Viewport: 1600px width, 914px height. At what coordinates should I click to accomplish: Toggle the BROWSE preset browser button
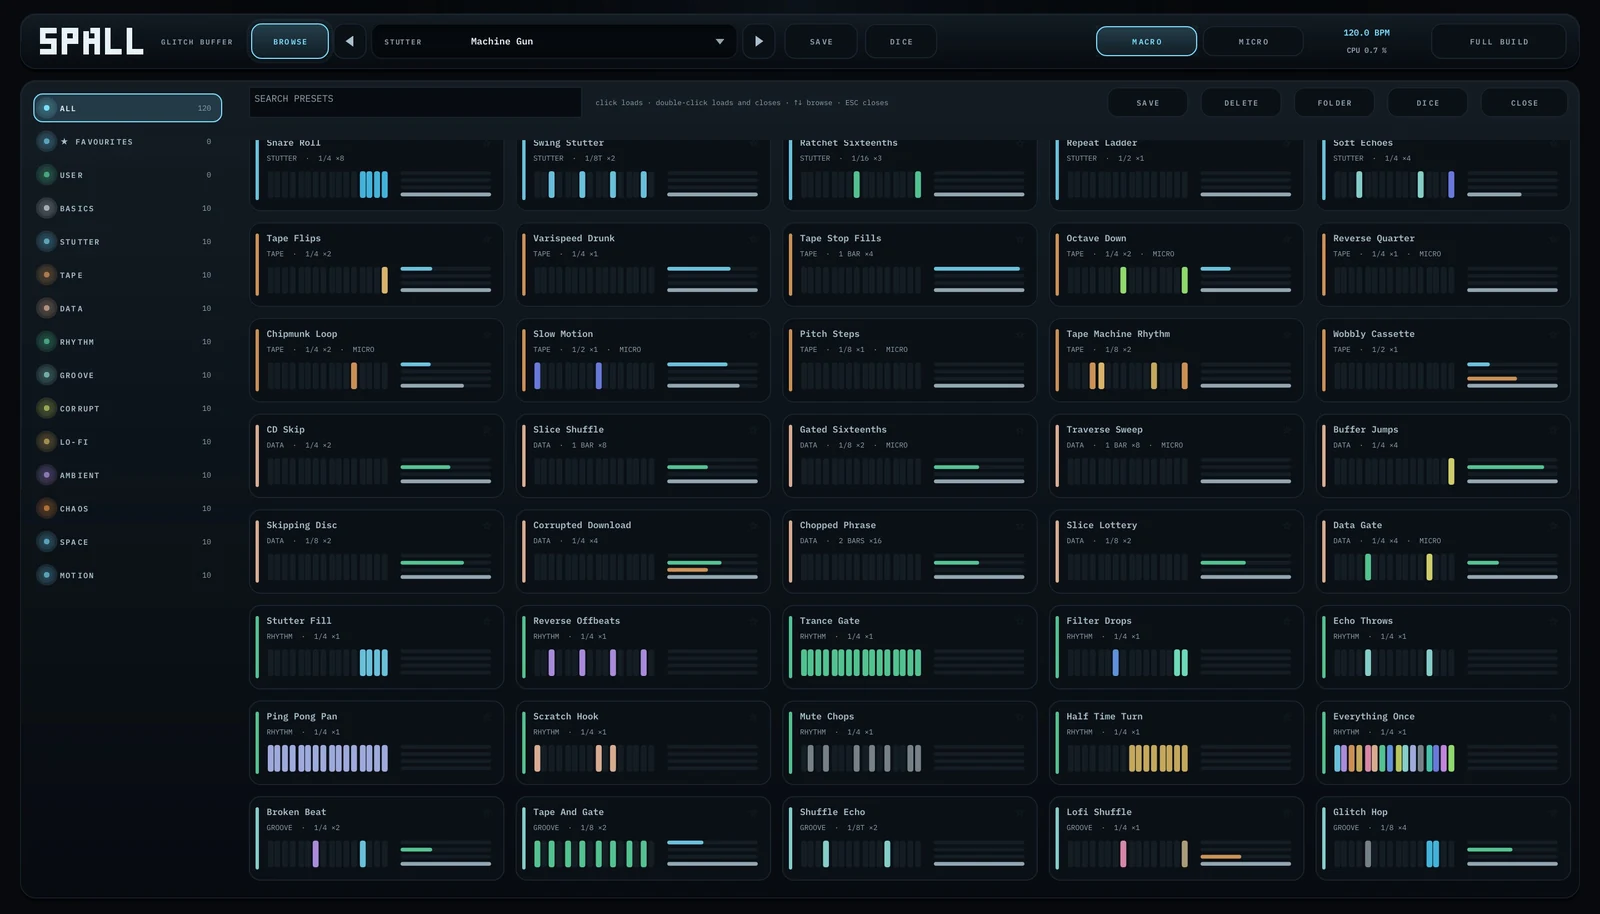(290, 42)
